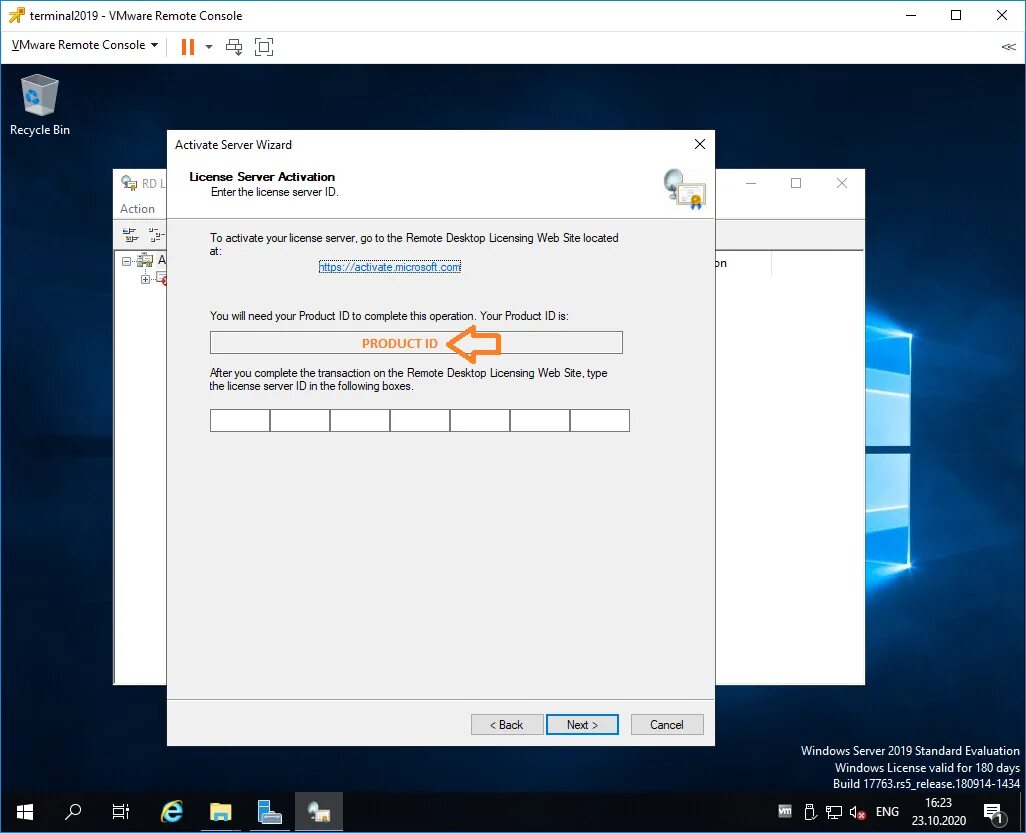
Task: Select the All servers tree icon
Action: click(145, 260)
